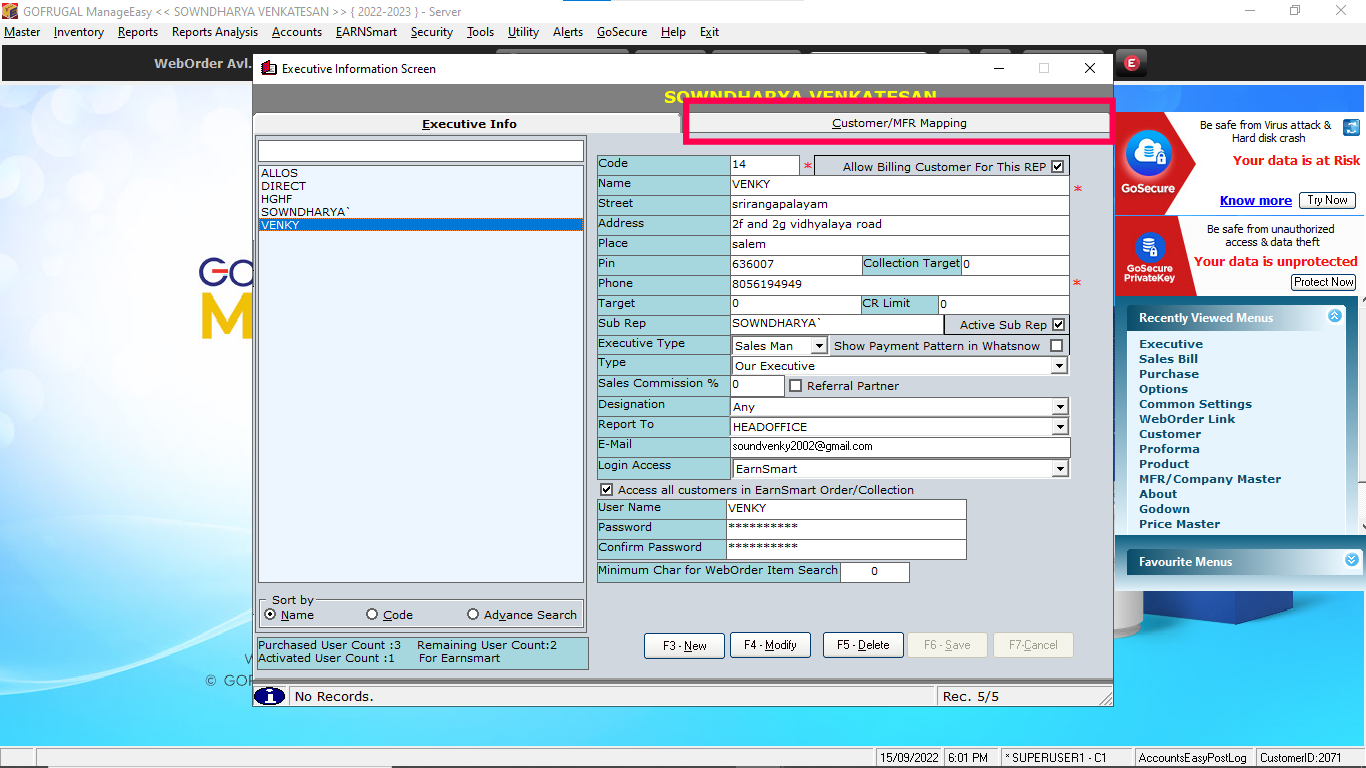Switch to Customer/MFR Mapping tab

point(899,123)
